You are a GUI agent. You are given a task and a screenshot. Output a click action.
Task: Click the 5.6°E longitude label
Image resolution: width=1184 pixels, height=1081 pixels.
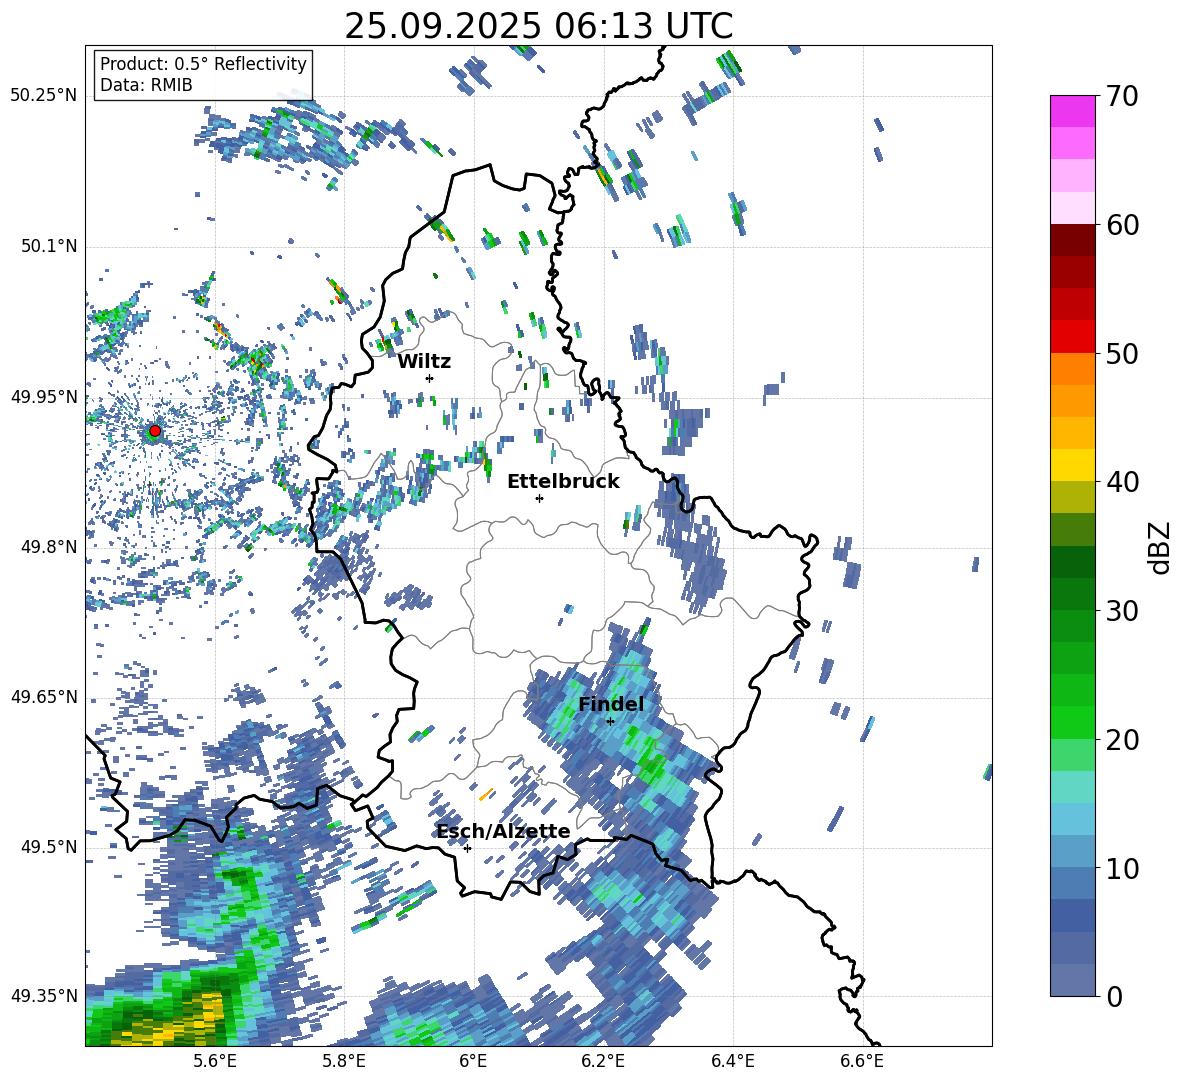(x=215, y=1061)
